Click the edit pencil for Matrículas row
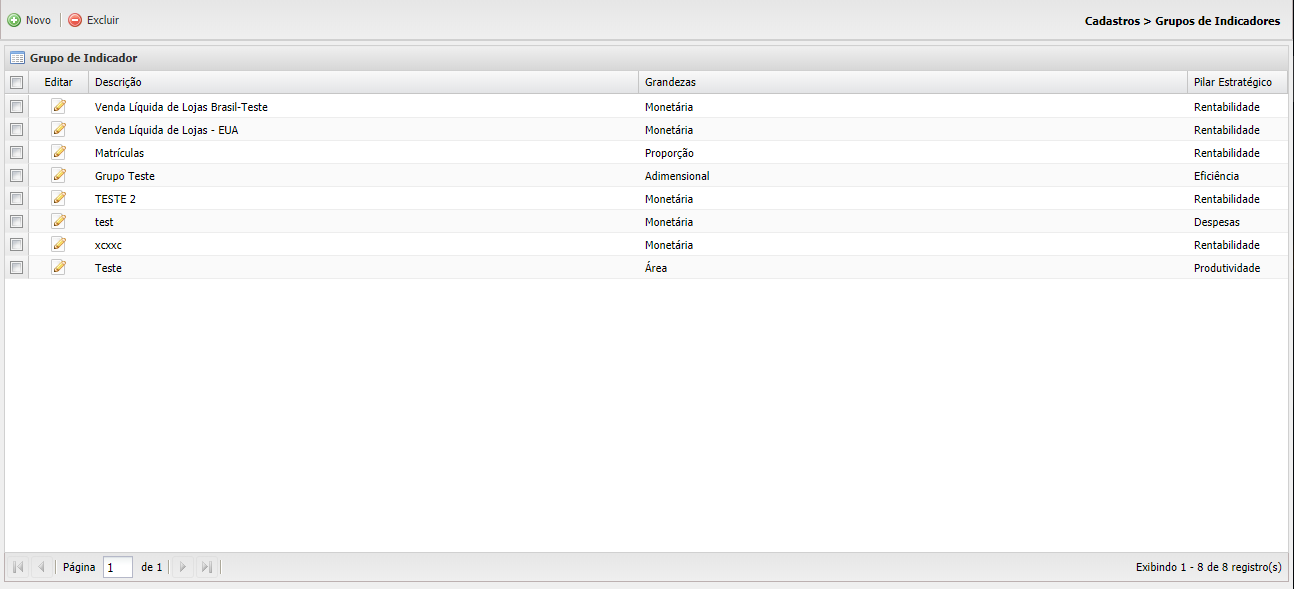 pos(59,152)
